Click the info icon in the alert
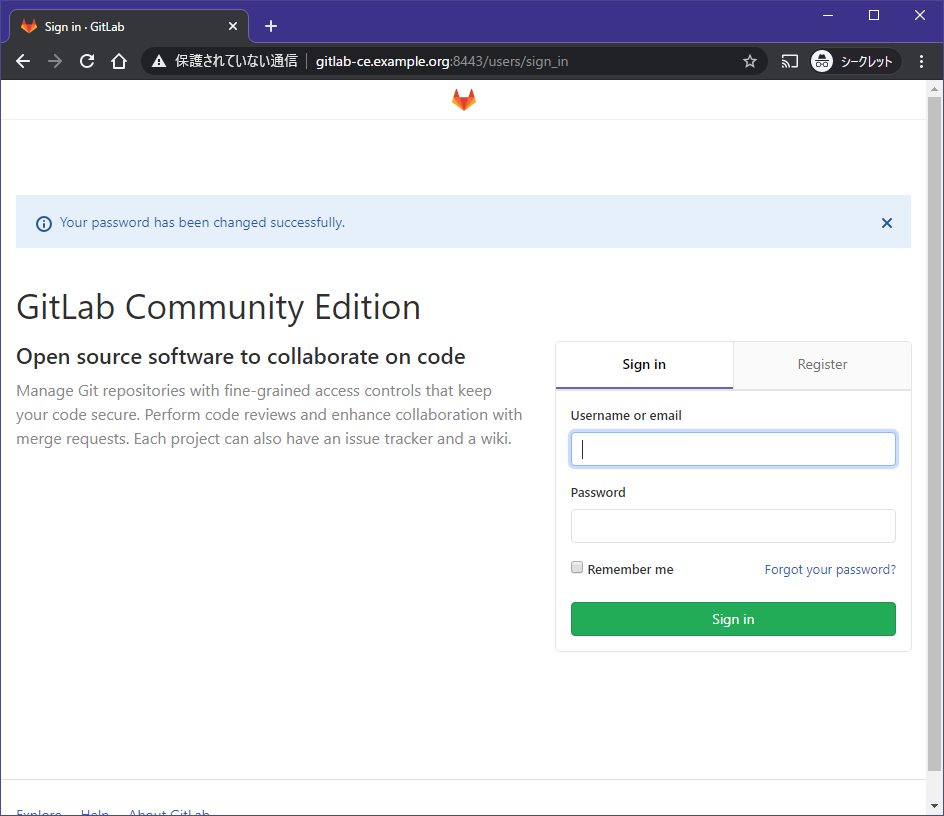The height and width of the screenshot is (816, 944). [44, 223]
